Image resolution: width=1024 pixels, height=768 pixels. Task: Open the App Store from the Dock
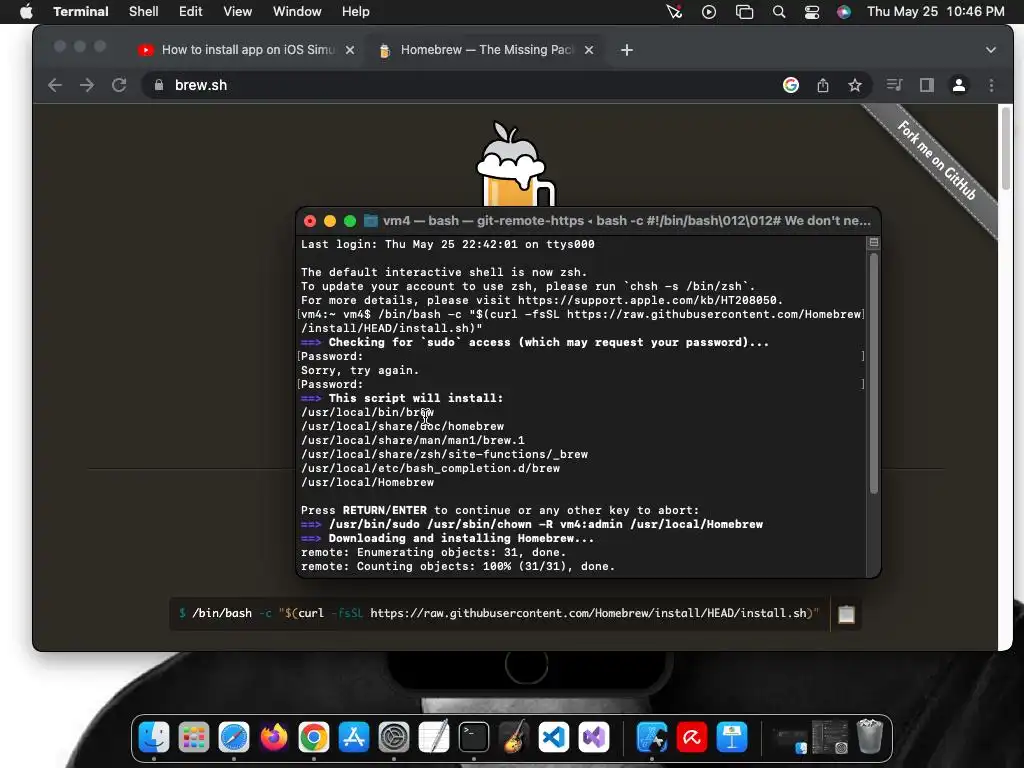[354, 738]
